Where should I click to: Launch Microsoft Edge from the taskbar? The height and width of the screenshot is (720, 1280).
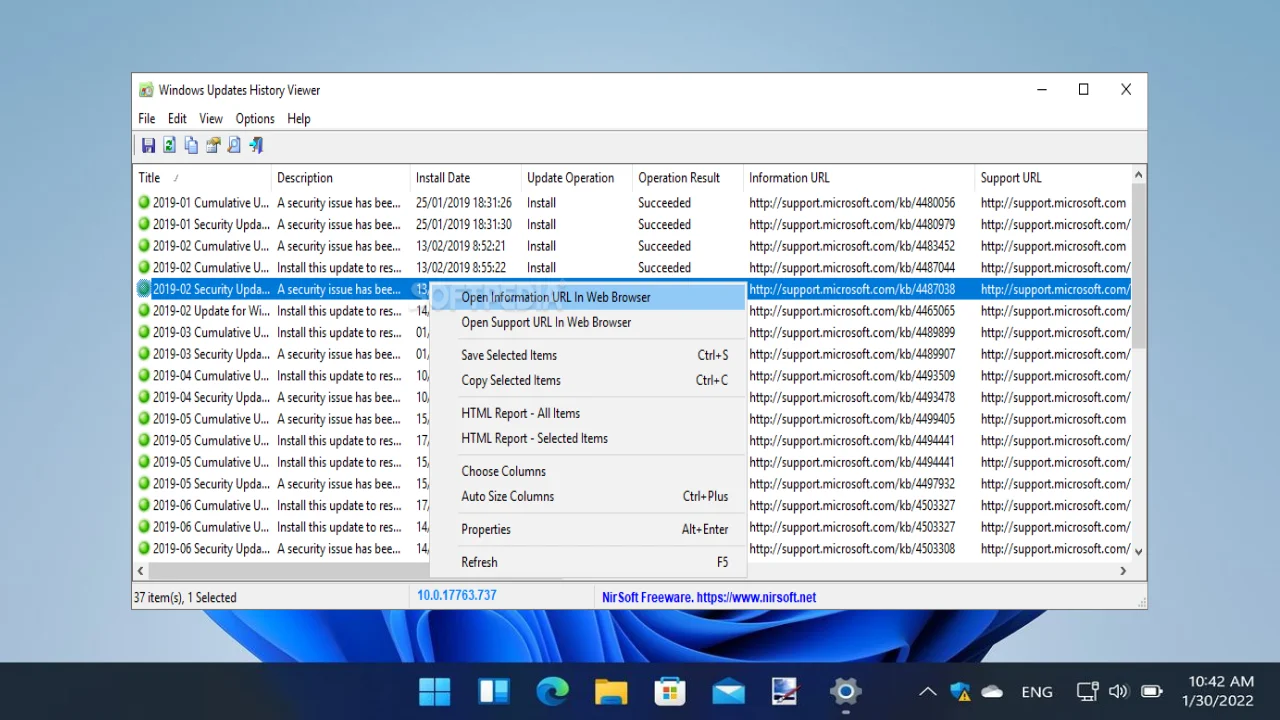pos(552,691)
